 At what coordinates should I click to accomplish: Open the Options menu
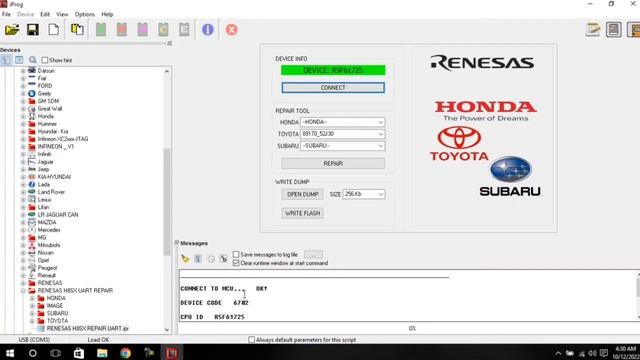point(84,14)
